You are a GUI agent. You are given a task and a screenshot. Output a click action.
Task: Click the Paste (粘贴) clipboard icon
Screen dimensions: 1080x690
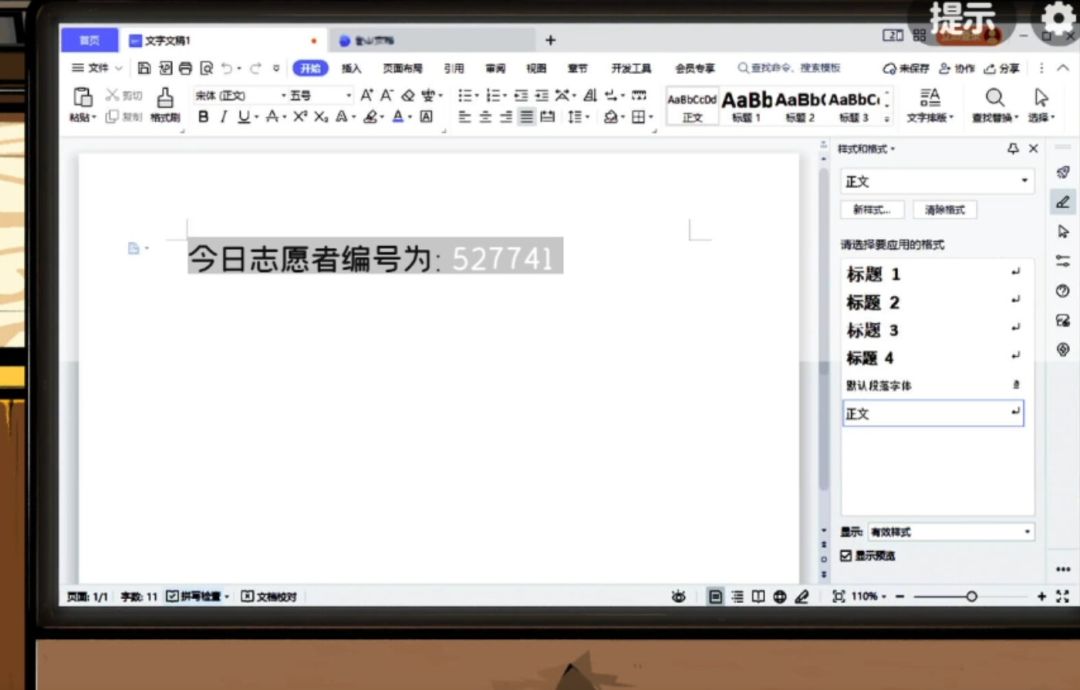point(83,97)
